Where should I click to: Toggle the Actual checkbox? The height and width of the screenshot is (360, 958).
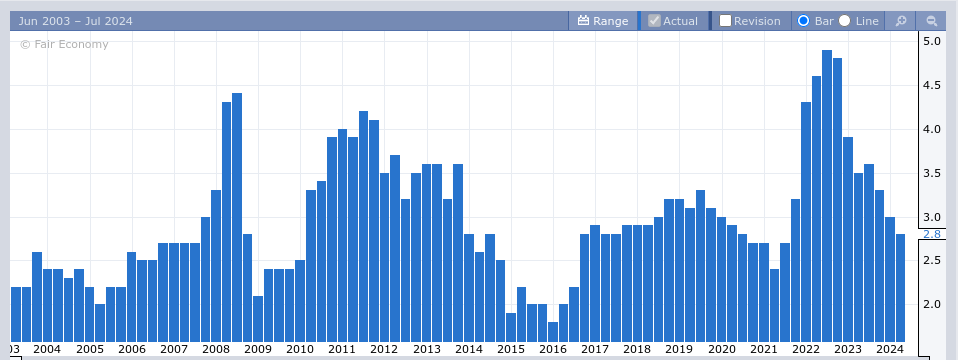coord(654,21)
